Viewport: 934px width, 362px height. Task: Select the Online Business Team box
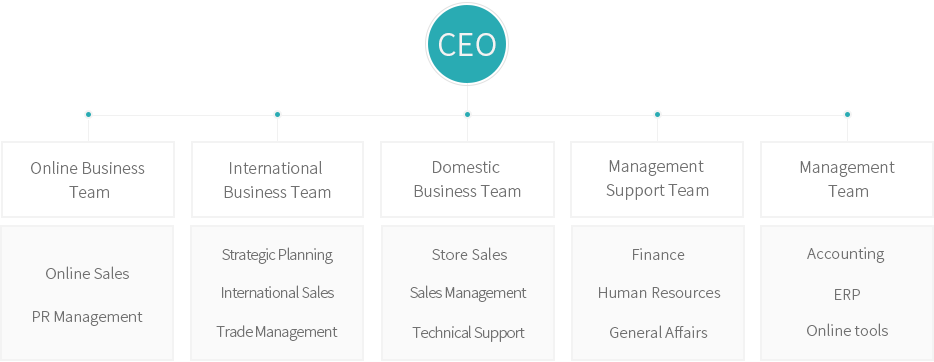tap(88, 179)
